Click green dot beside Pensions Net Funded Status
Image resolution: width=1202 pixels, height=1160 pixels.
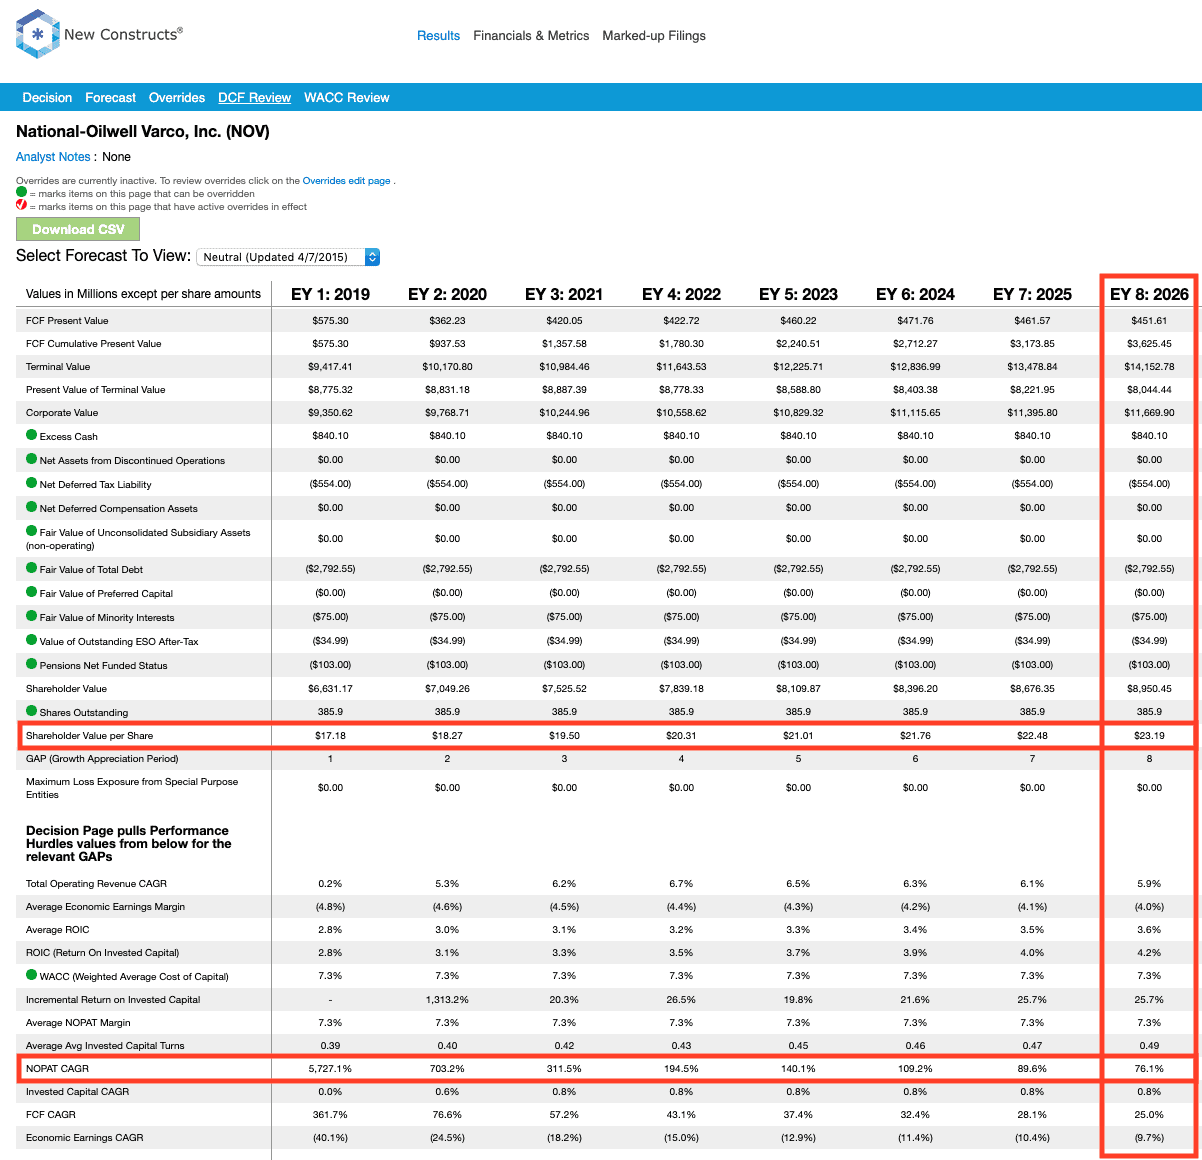pos(32,664)
